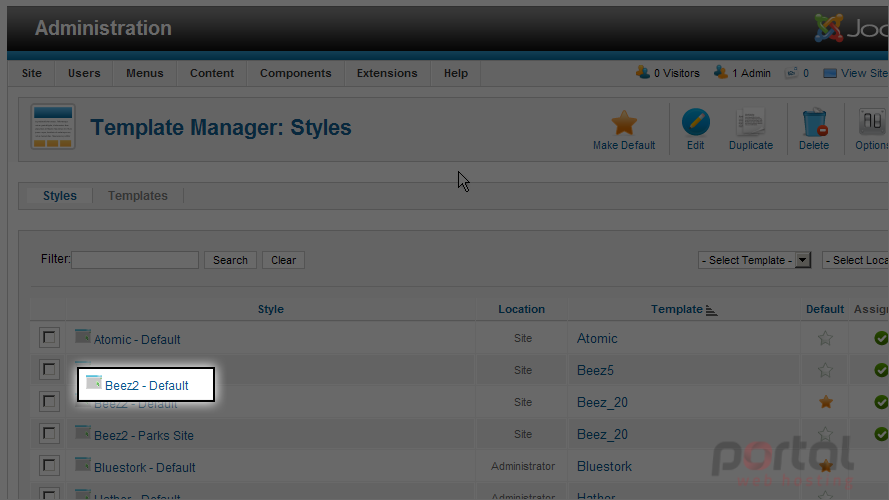Image resolution: width=889 pixels, height=500 pixels.
Task: Open the messages icon showing 0
Action: (x=791, y=73)
